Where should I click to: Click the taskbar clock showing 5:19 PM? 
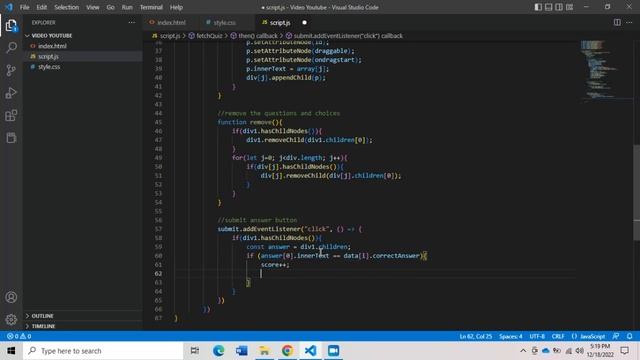[600, 351]
